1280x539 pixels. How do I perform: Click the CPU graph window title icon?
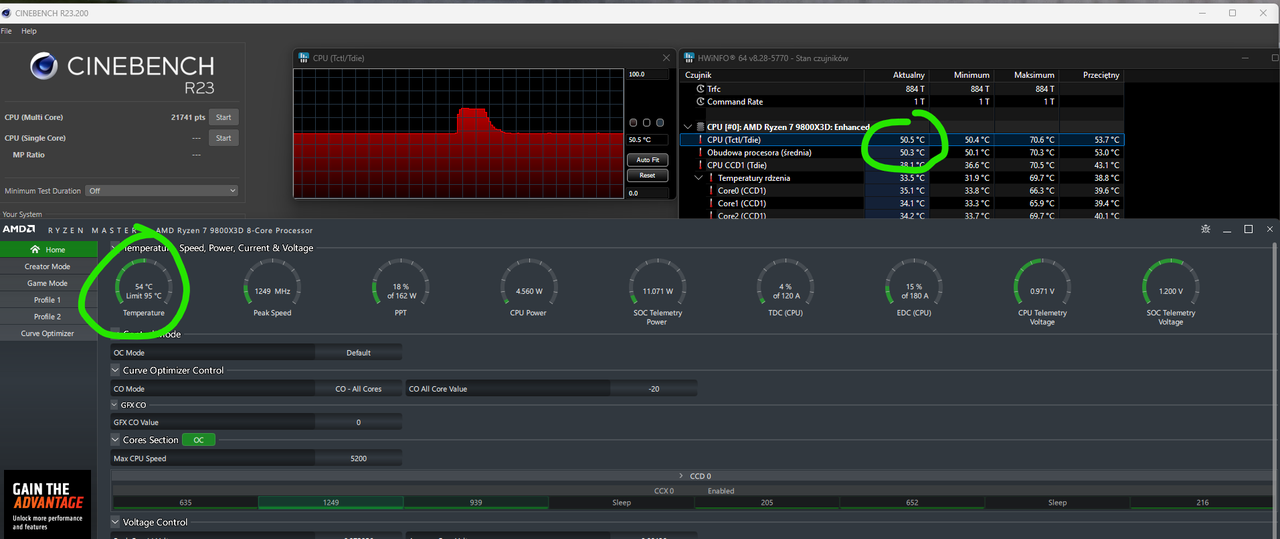point(304,58)
